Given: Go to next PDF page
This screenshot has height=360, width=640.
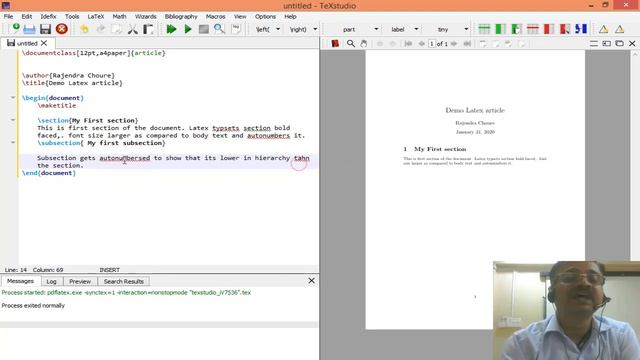Looking at the screenshot, I should coord(454,44).
